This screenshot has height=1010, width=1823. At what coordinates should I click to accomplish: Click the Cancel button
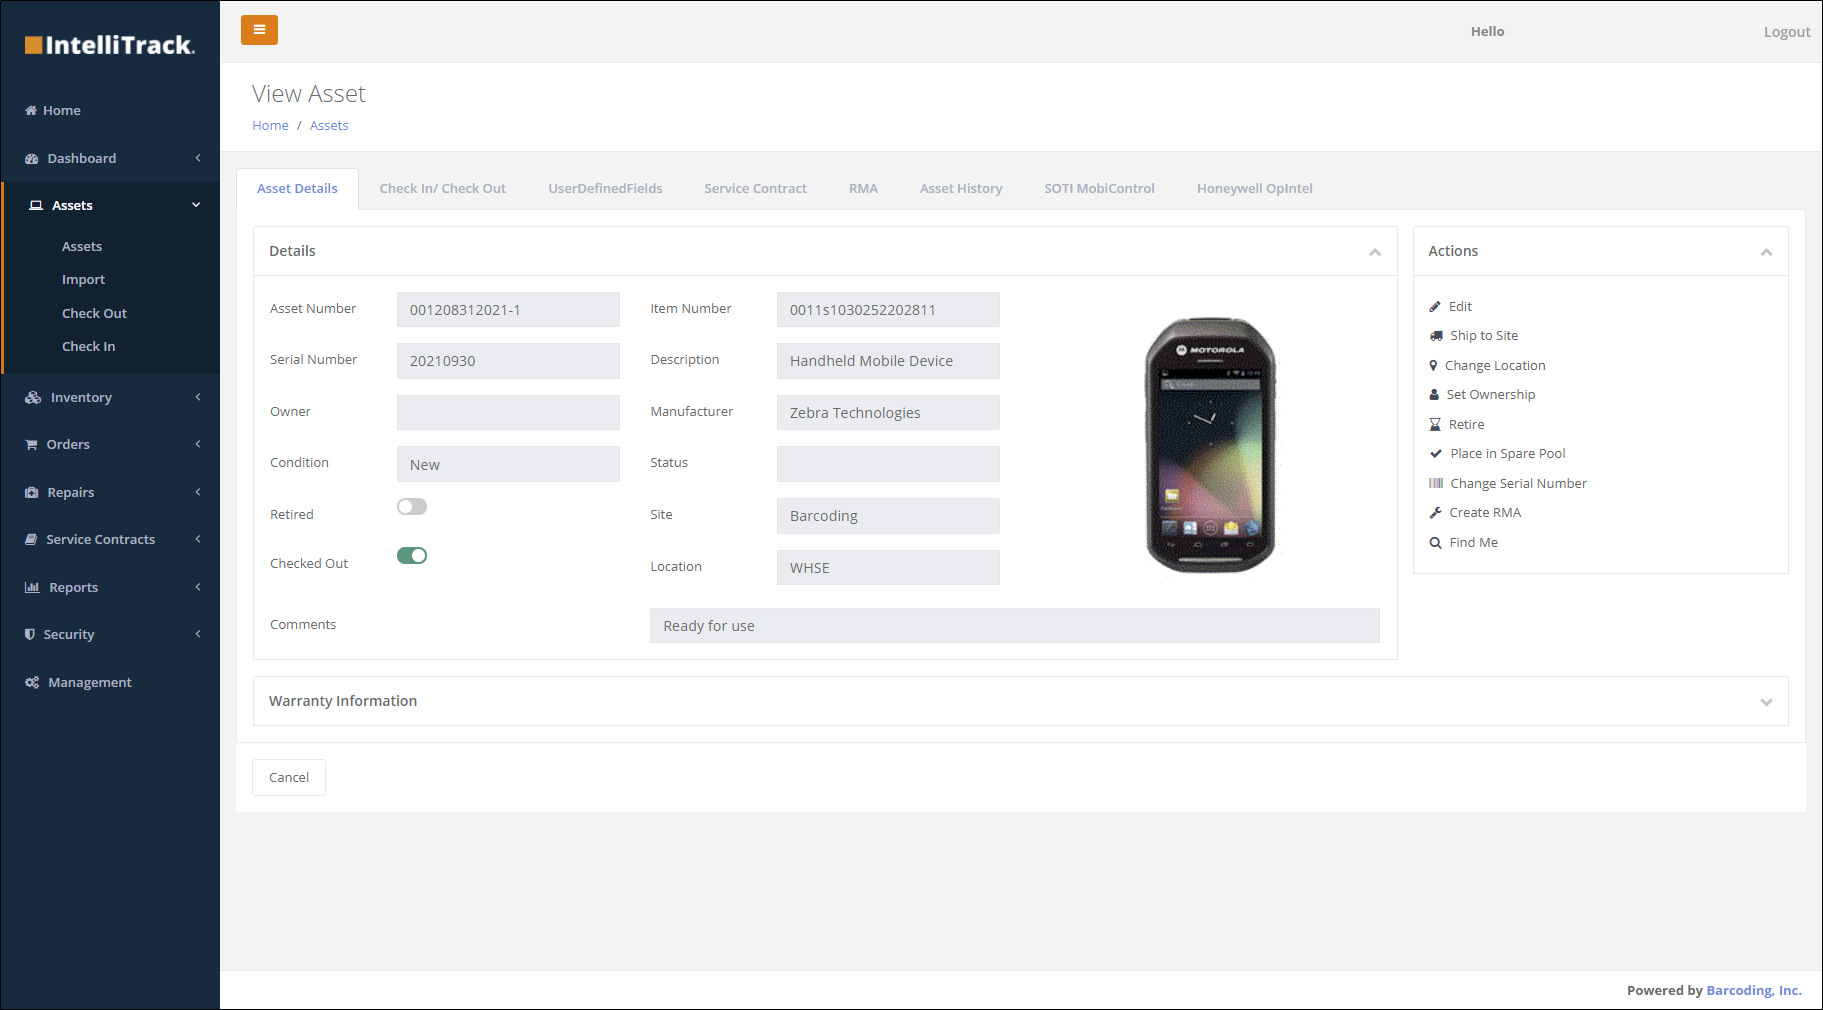pos(288,777)
